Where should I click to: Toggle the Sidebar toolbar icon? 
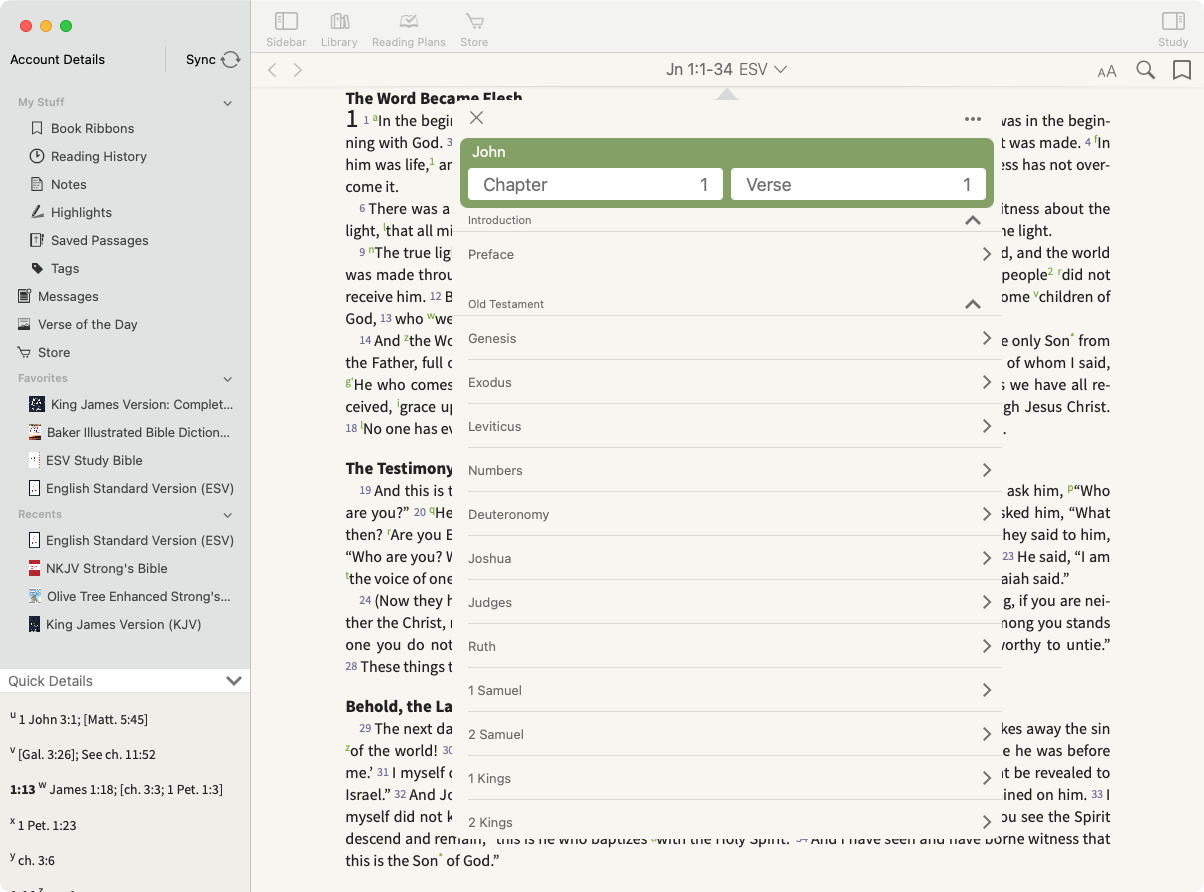286,21
